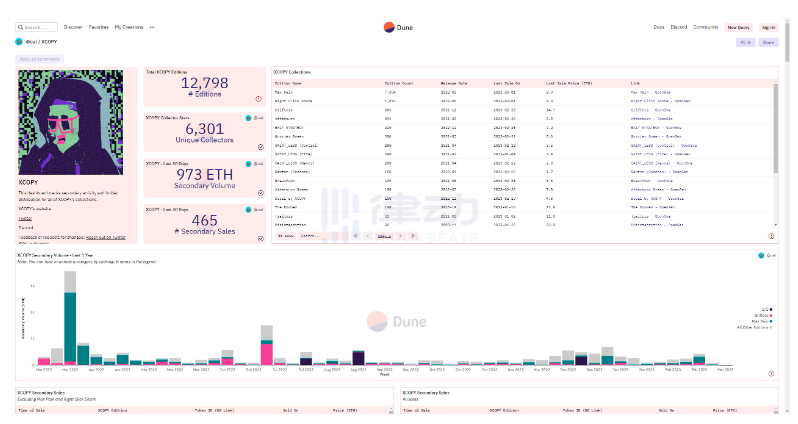Viewport: 798px width, 424px height.
Task: Sort by Last Sale Price (ETH) column
Action: coord(569,83)
